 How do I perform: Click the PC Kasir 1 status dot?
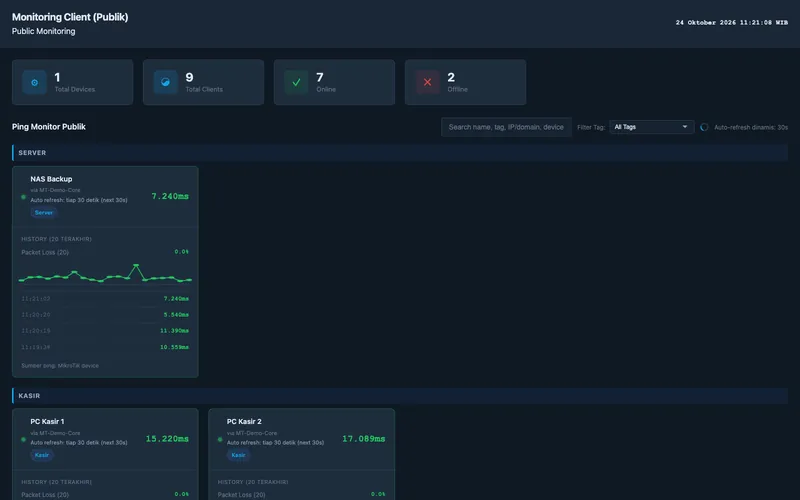click(x=23, y=439)
